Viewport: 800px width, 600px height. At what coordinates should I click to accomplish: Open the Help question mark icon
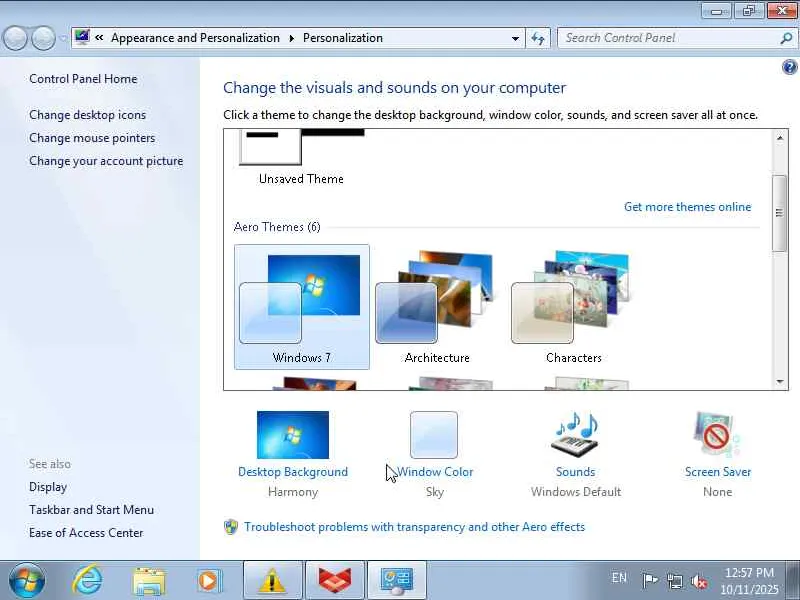point(789,67)
